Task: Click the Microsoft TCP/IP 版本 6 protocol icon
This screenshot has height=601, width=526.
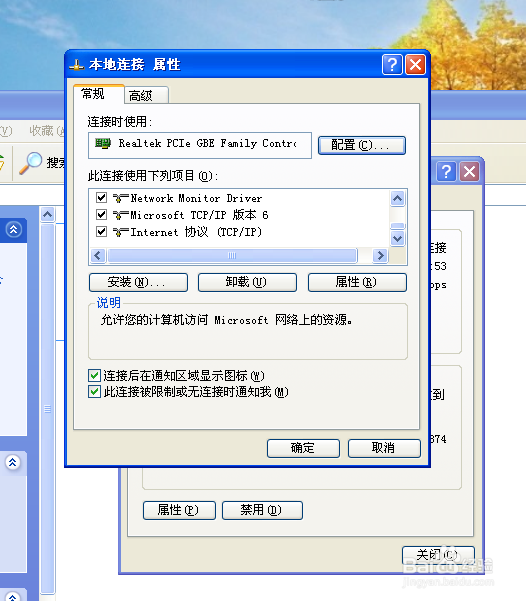Action: (x=120, y=215)
